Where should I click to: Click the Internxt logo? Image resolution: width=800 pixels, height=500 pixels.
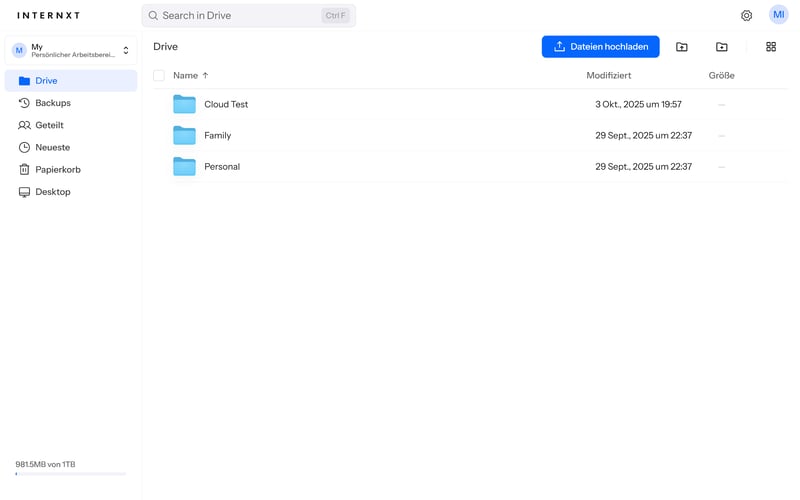[x=48, y=16]
